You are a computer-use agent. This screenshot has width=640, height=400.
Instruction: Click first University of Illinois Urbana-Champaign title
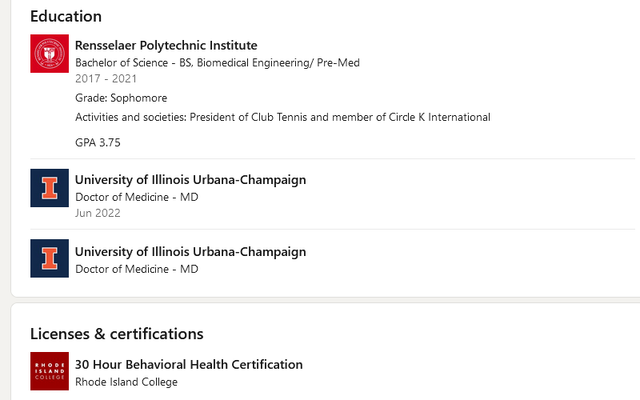(x=191, y=180)
